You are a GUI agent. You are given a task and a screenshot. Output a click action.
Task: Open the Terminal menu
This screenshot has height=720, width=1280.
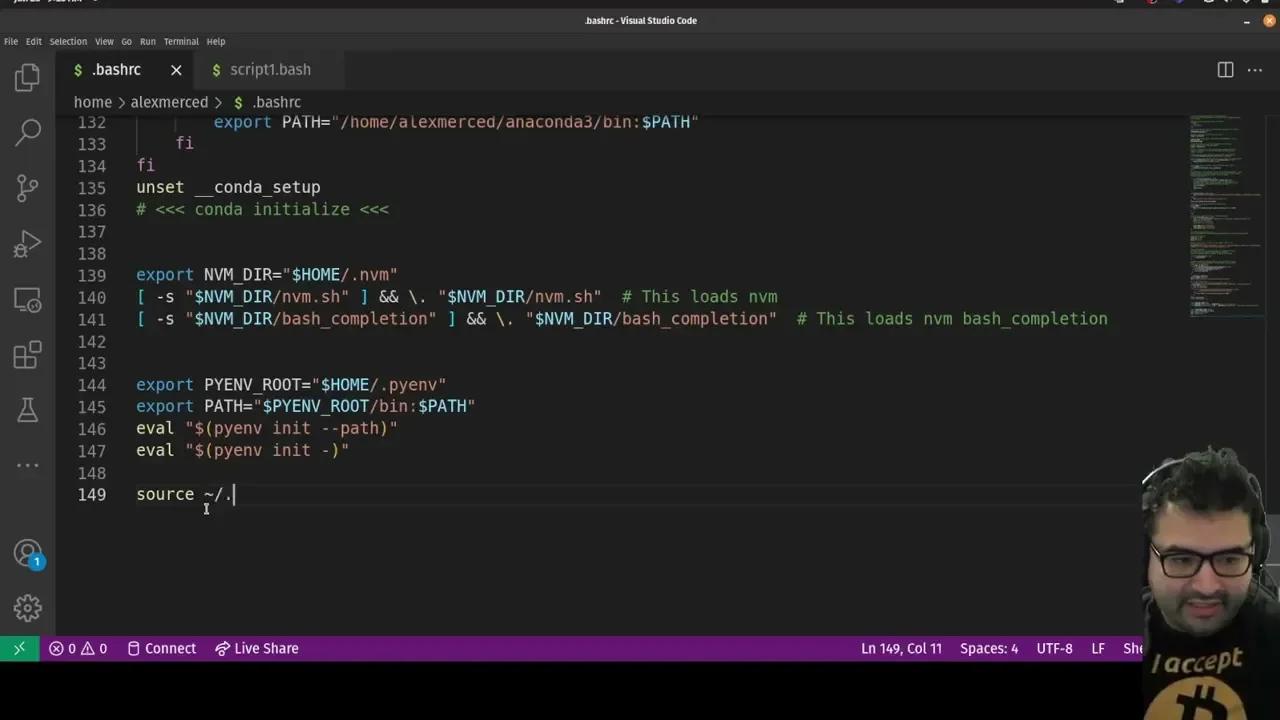(181, 41)
